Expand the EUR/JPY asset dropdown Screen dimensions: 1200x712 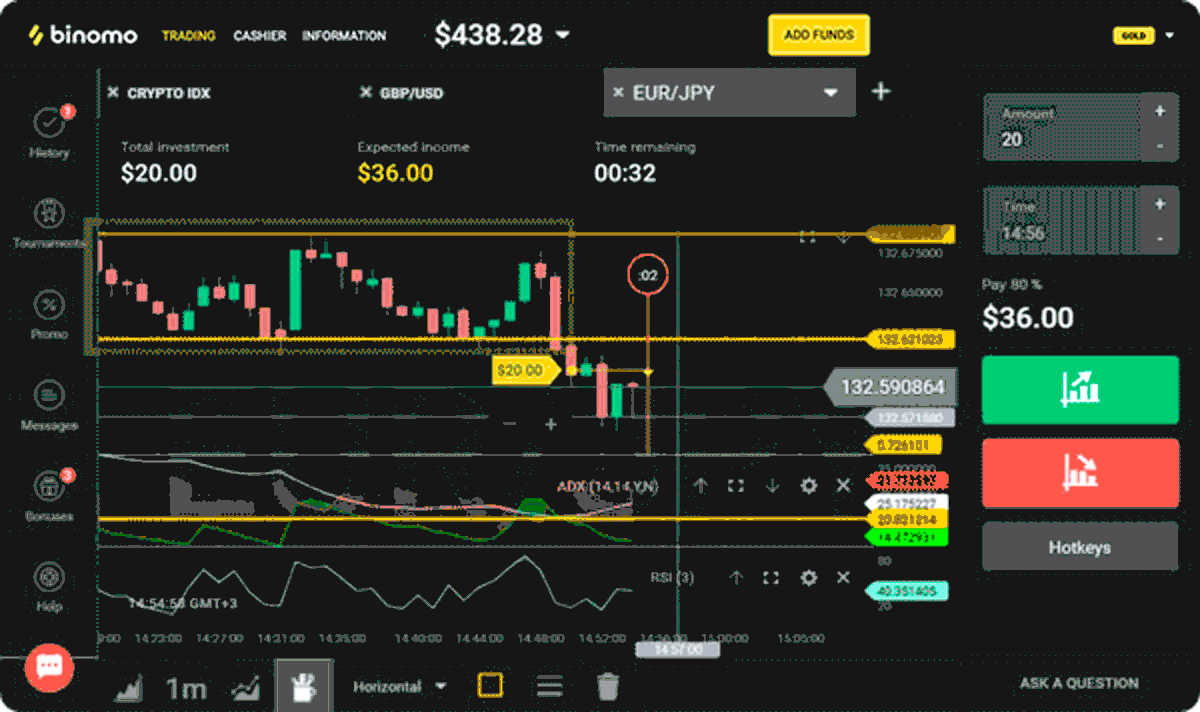[830, 93]
